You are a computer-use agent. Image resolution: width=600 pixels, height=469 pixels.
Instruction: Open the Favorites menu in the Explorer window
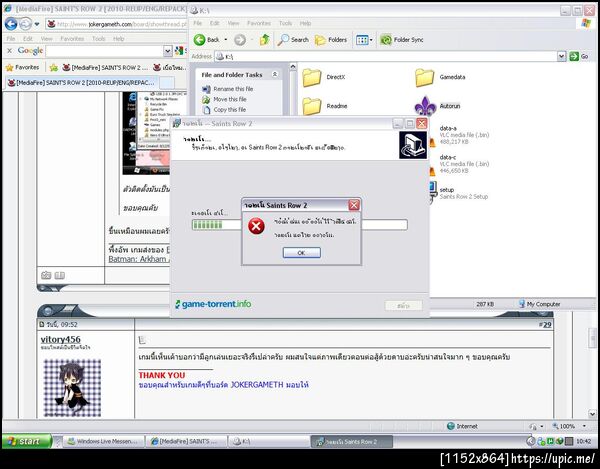coord(259,23)
